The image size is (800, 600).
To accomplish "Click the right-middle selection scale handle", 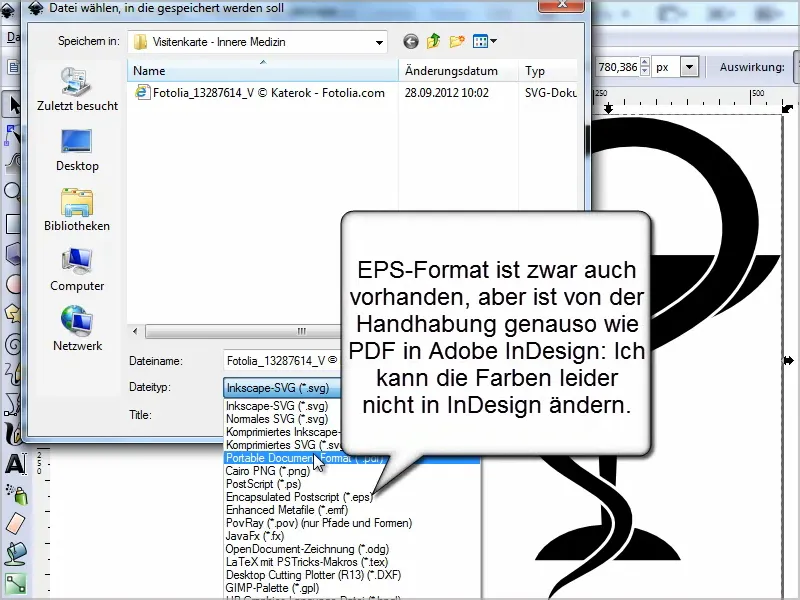I will coord(788,360).
